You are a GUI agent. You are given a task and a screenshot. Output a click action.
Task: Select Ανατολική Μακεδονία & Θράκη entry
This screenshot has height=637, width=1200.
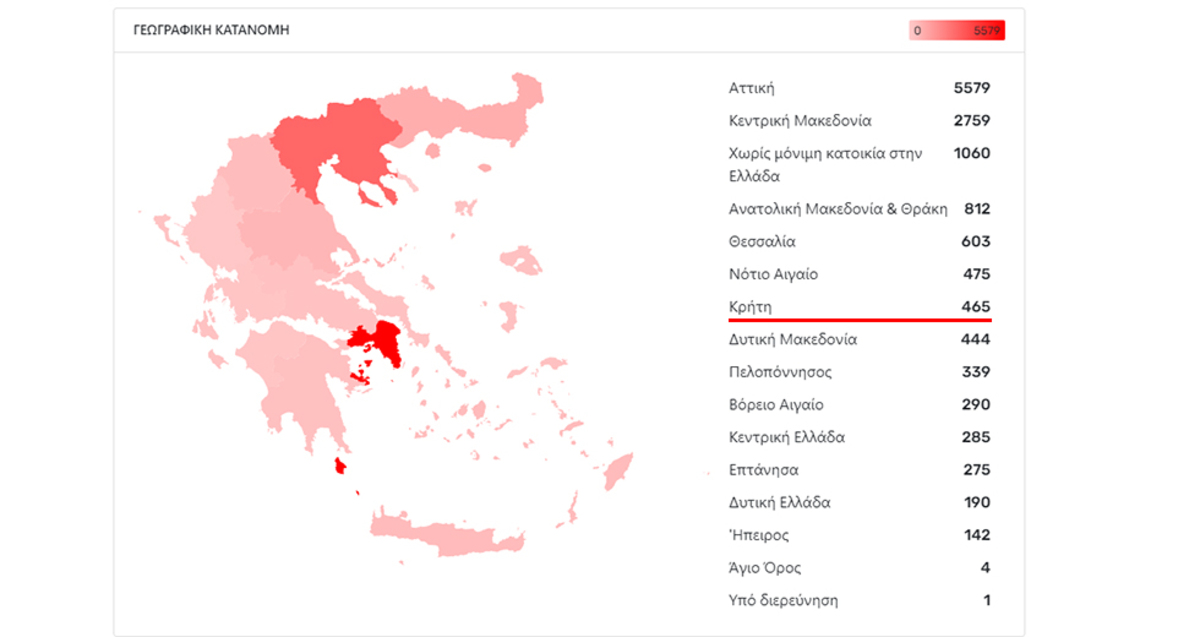point(859,209)
